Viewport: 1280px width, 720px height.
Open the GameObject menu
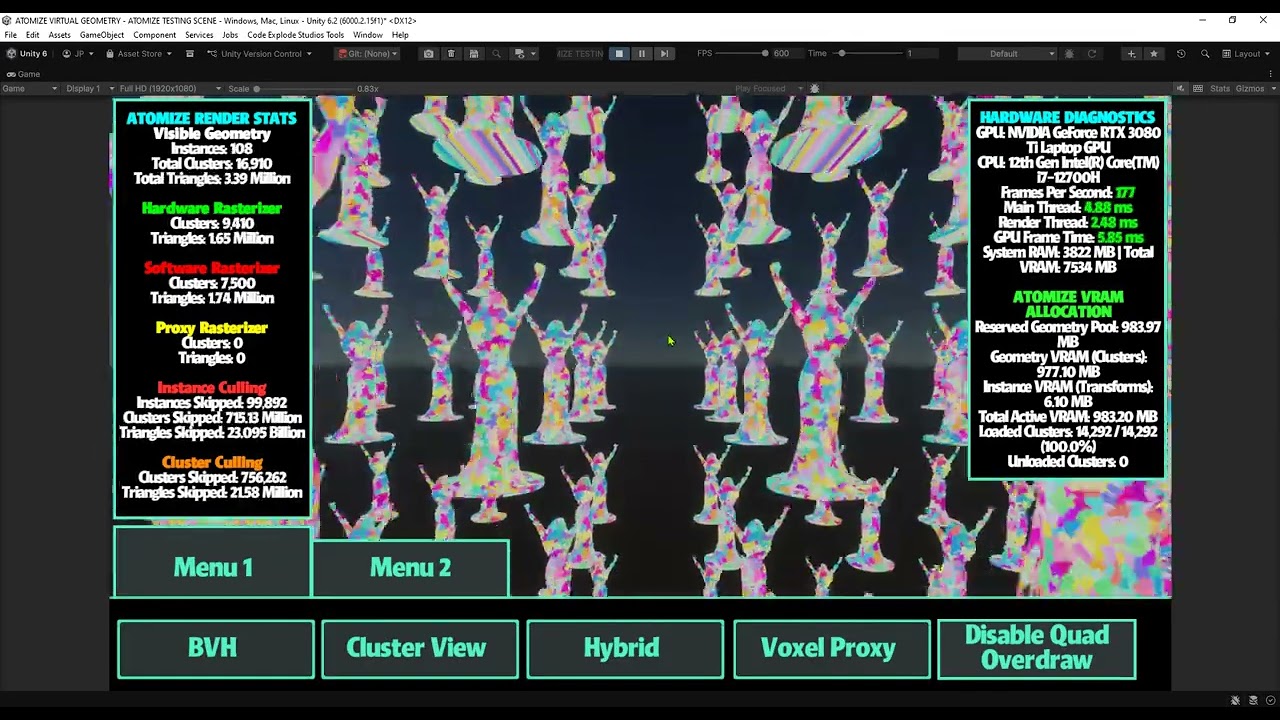click(102, 35)
